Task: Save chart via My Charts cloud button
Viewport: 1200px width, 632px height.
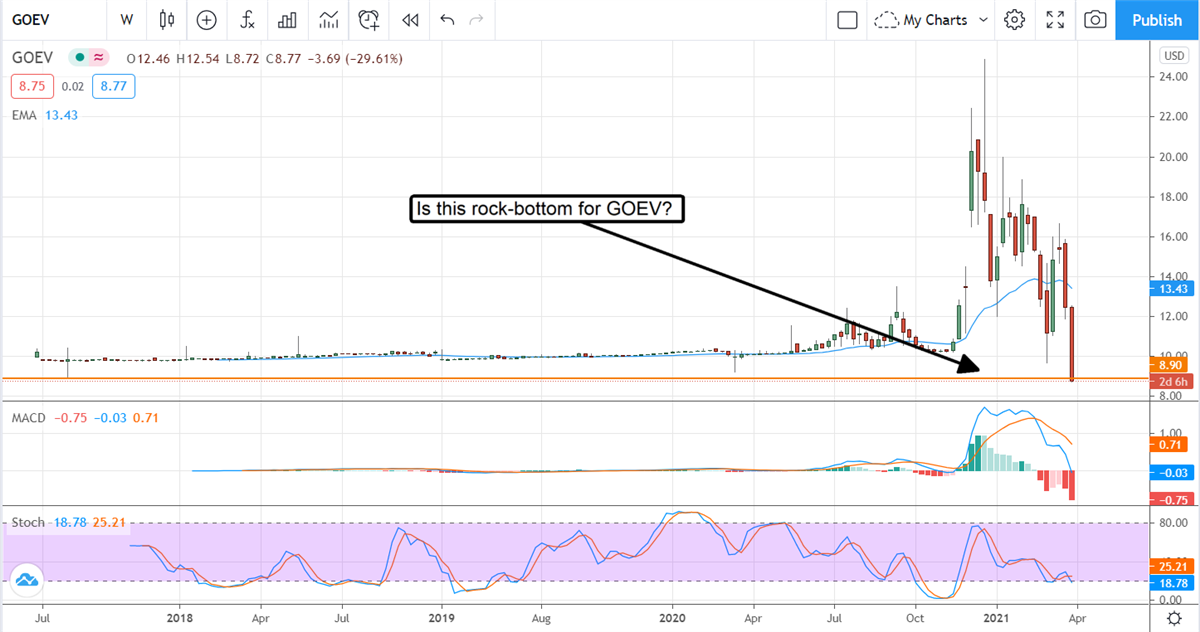Action: (921, 19)
